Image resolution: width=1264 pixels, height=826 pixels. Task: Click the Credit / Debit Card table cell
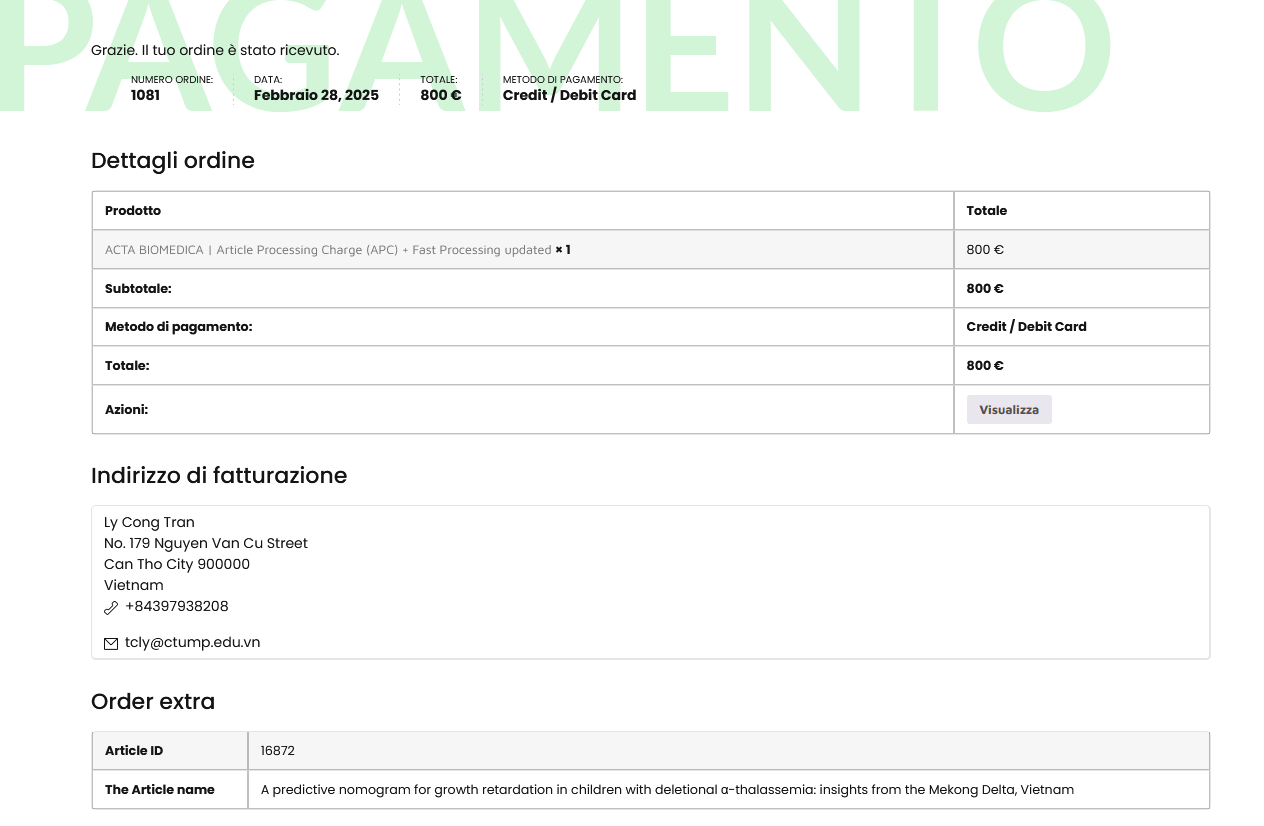1026,327
